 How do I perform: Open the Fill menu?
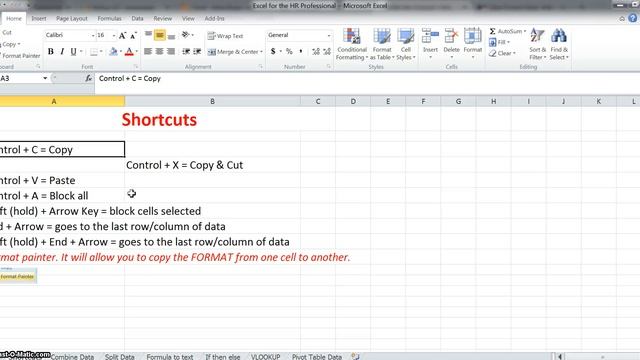500,42
